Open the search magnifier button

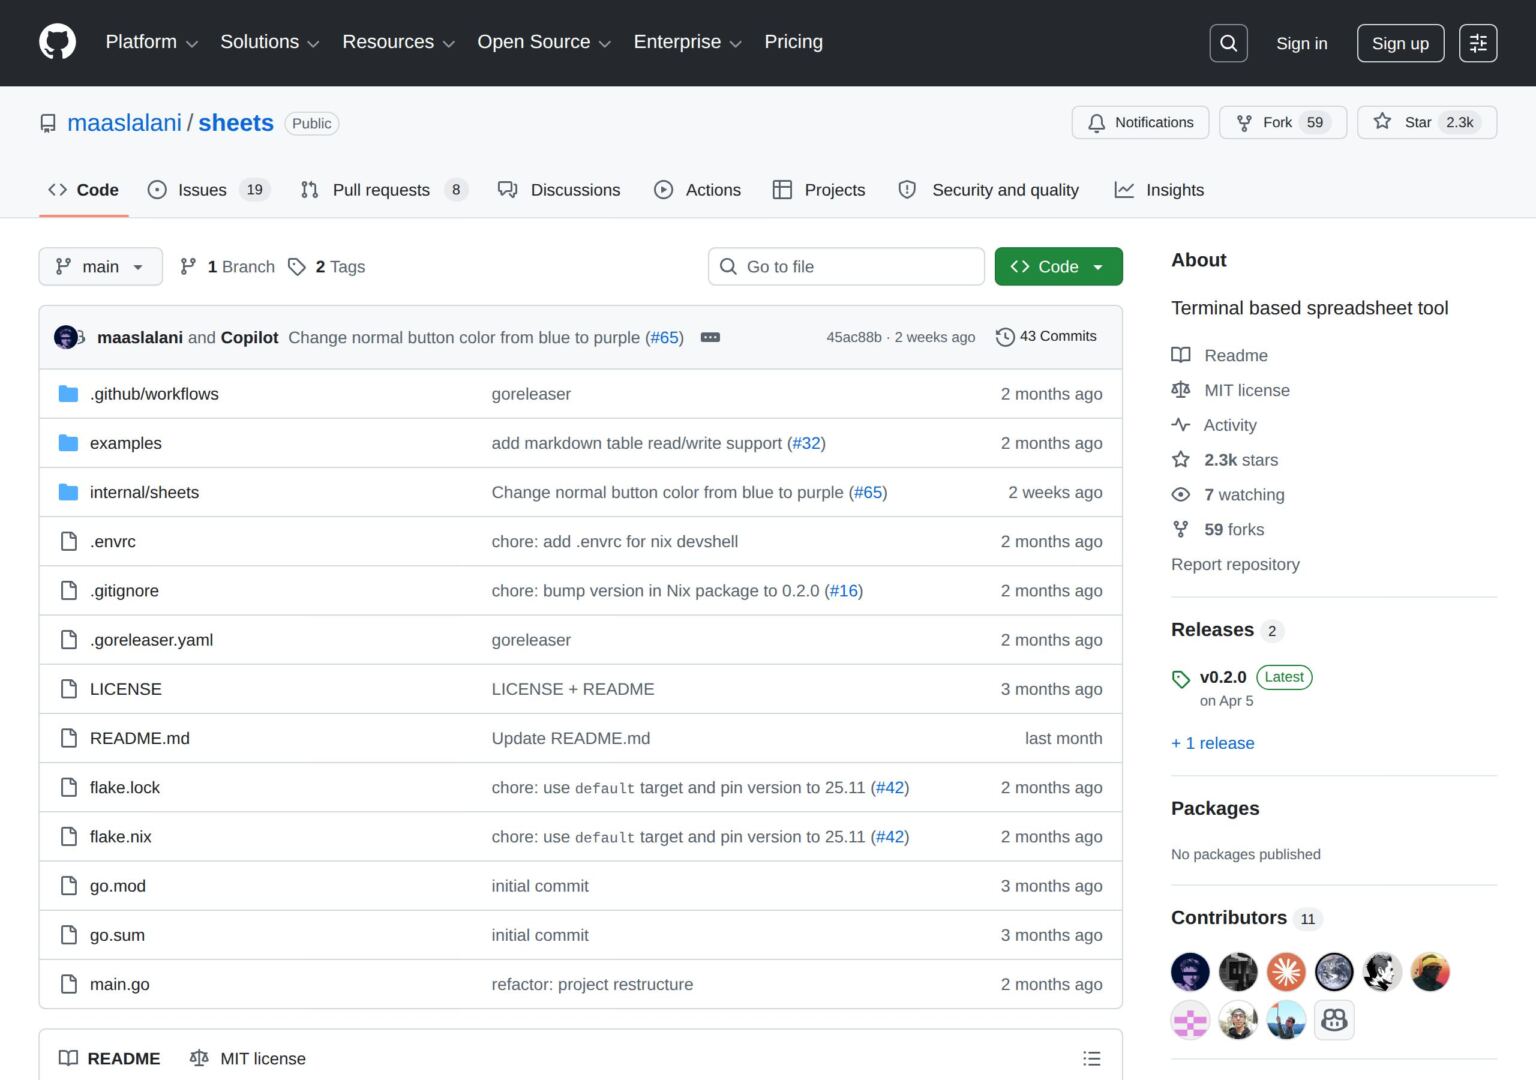[x=1228, y=43]
